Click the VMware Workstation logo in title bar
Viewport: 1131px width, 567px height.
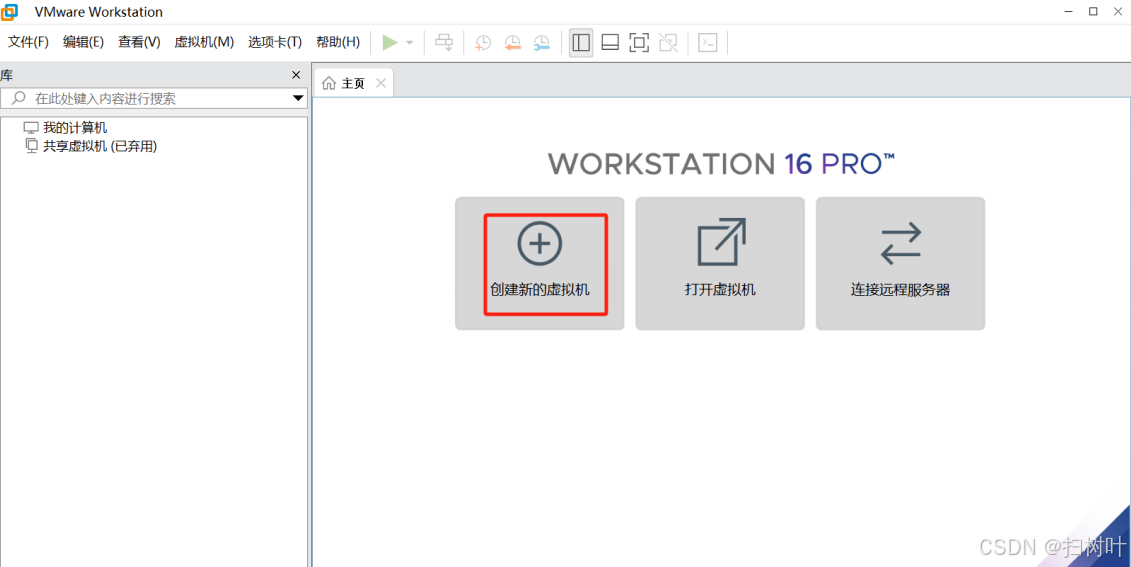pyautogui.click(x=10, y=12)
